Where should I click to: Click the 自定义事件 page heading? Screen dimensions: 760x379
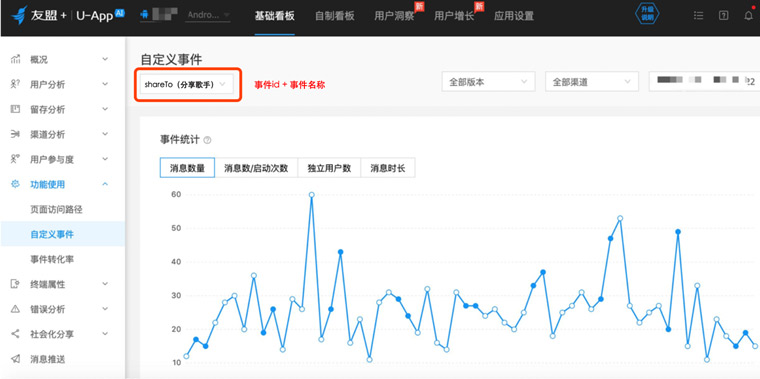coord(171,59)
